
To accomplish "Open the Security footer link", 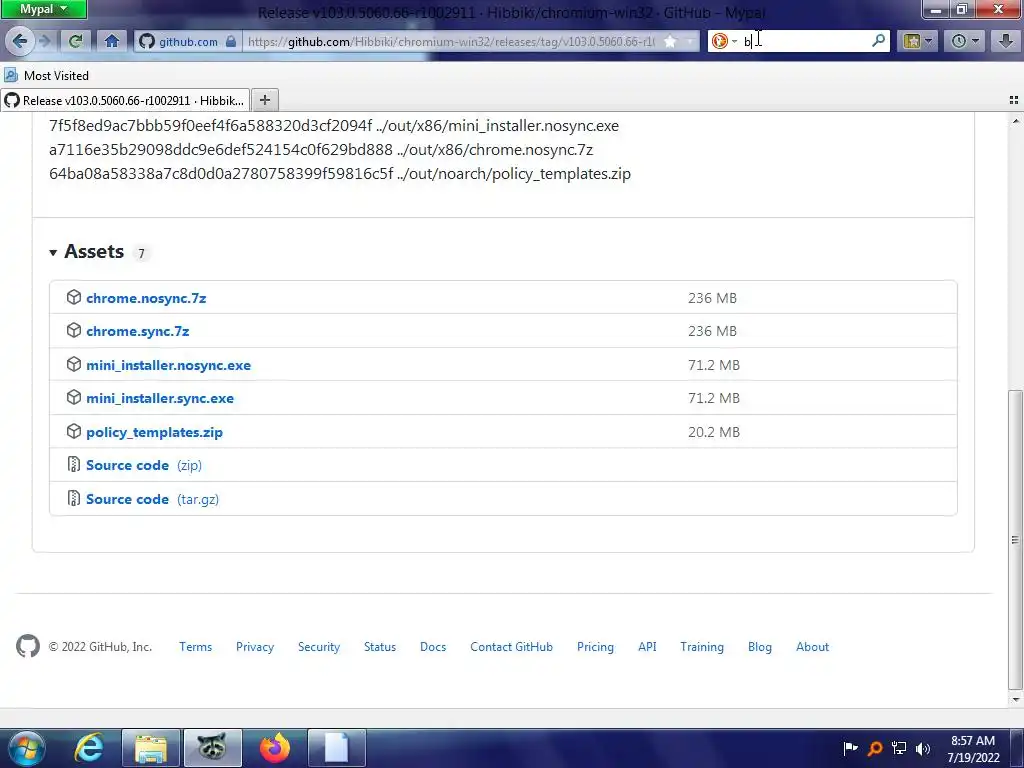I will [319, 647].
